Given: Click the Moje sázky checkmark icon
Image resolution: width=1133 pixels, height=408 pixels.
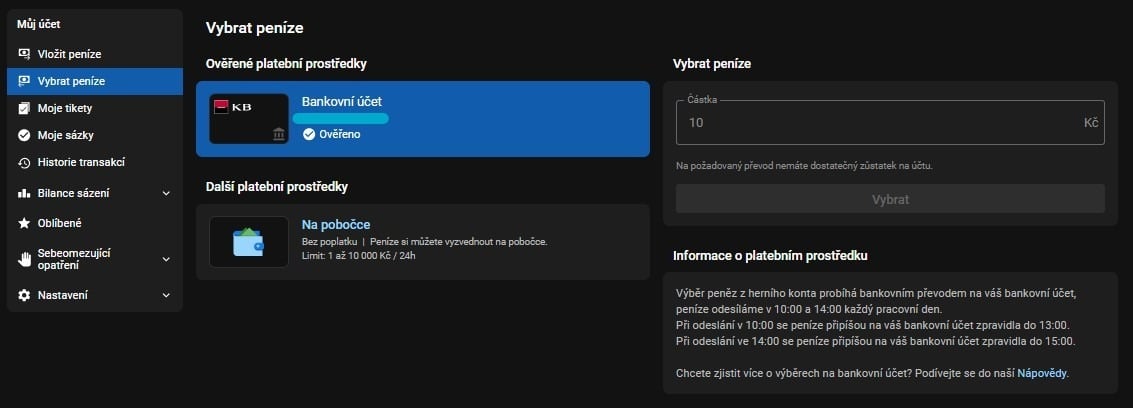Looking at the screenshot, I should click(x=24, y=135).
